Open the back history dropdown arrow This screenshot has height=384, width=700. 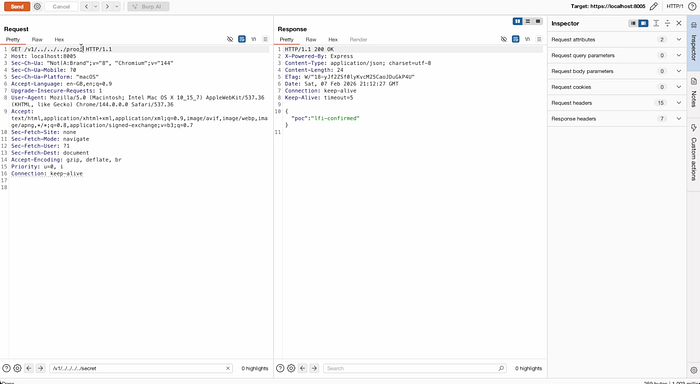click(95, 7)
